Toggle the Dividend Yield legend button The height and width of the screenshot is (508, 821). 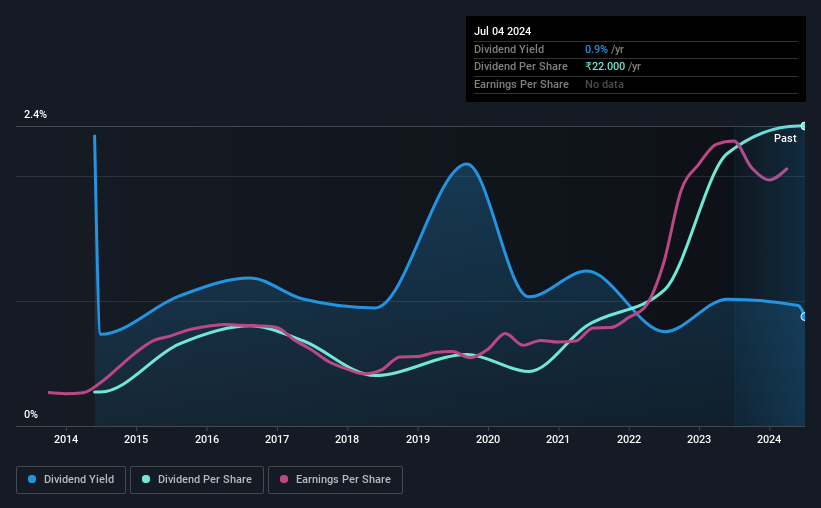[x=71, y=480]
